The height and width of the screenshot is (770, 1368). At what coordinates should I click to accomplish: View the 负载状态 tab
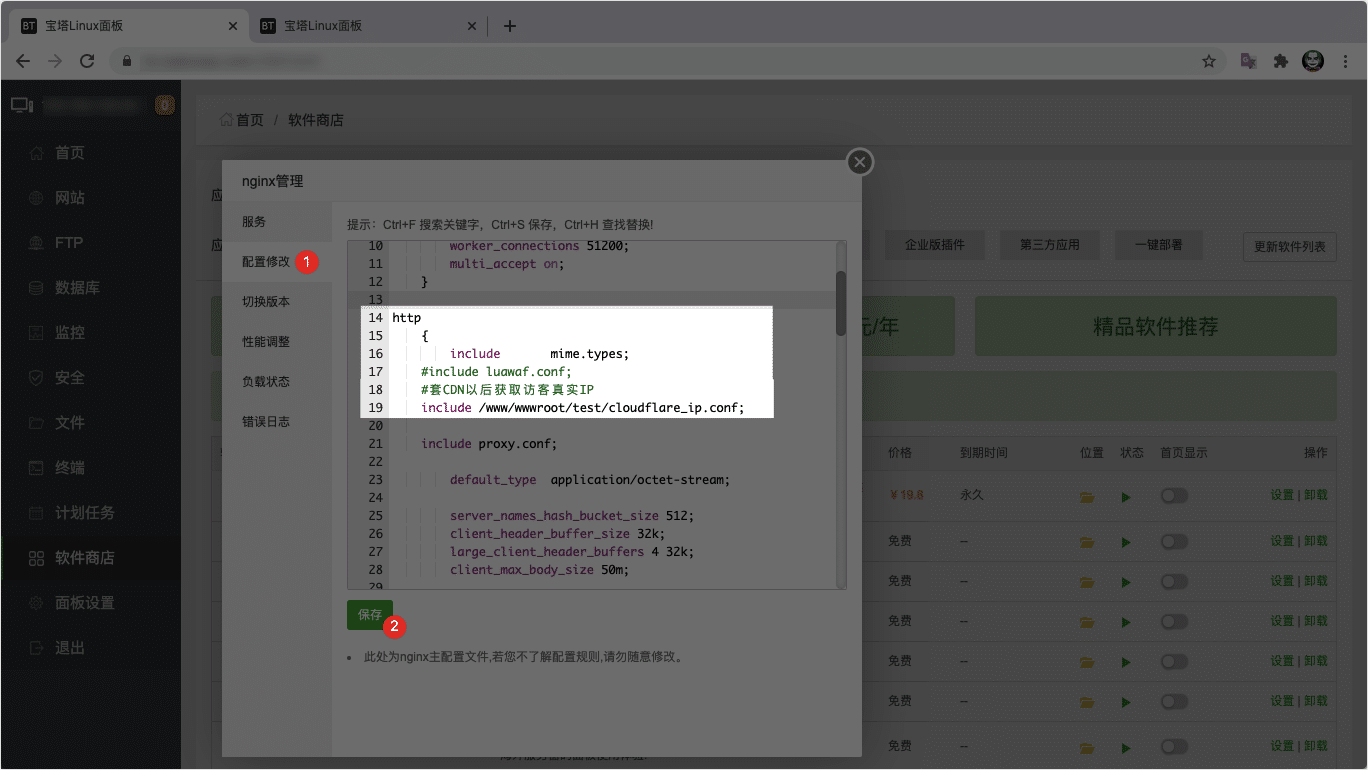277,382
